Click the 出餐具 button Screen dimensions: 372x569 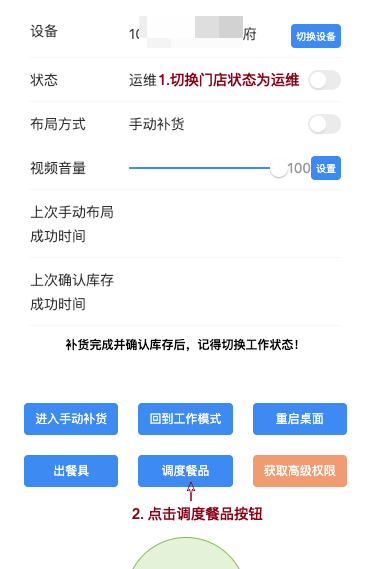pyautogui.click(x=71, y=471)
